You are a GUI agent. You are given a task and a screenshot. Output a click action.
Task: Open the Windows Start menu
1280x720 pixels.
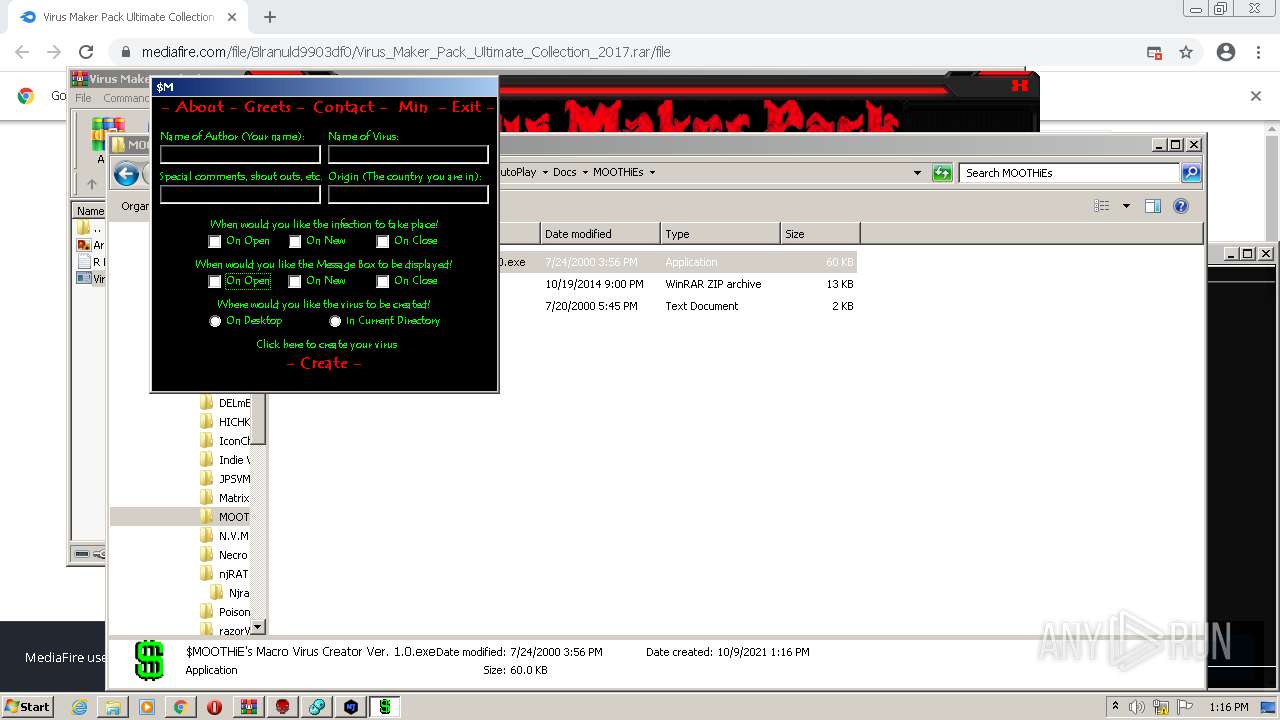click(28, 706)
